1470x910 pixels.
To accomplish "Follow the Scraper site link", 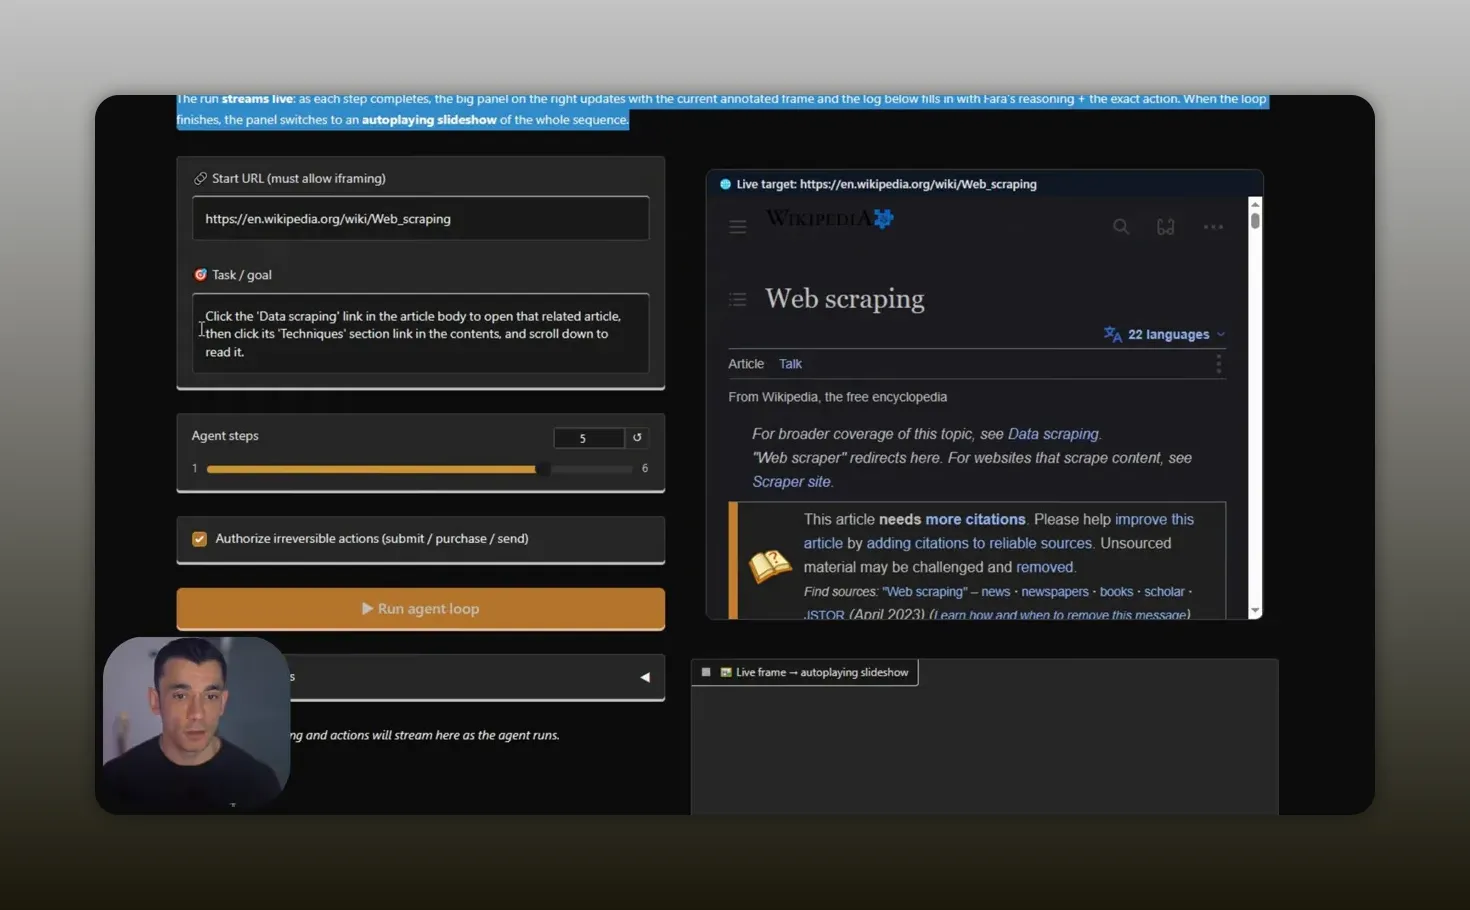I will pos(791,482).
